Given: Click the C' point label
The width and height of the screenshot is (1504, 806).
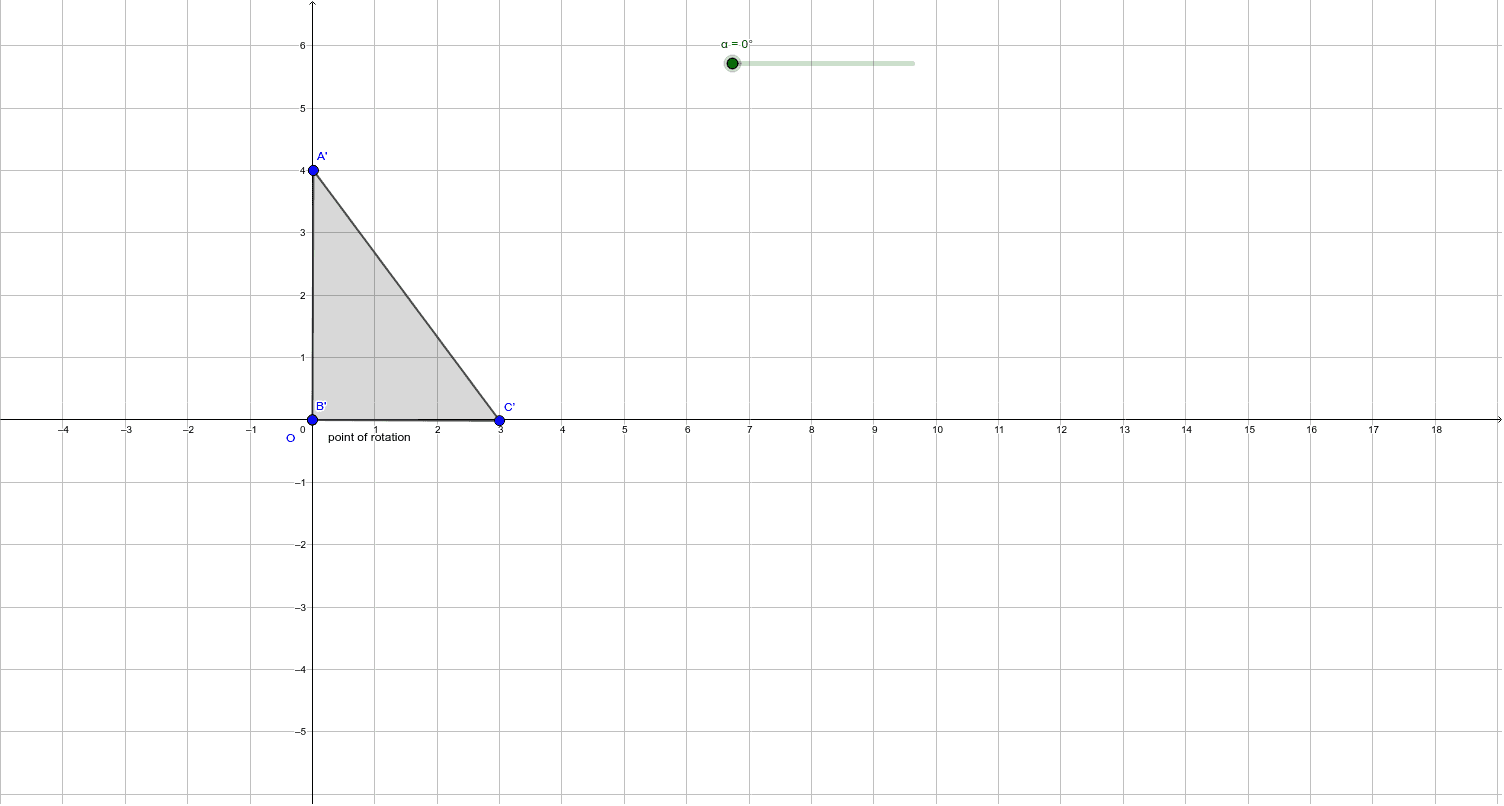Looking at the screenshot, I should click(x=509, y=407).
